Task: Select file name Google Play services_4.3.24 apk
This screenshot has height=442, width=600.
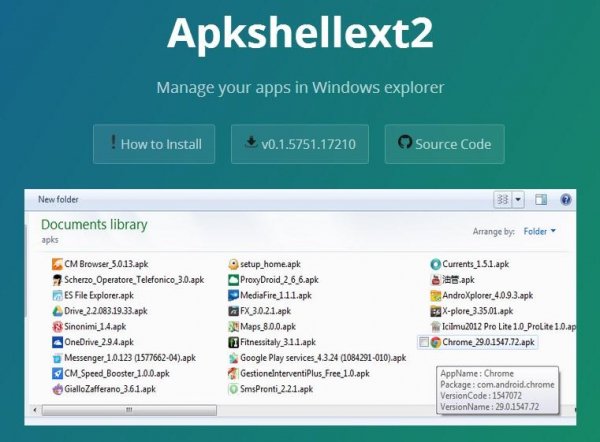Action: pyautogui.click(x=323, y=358)
